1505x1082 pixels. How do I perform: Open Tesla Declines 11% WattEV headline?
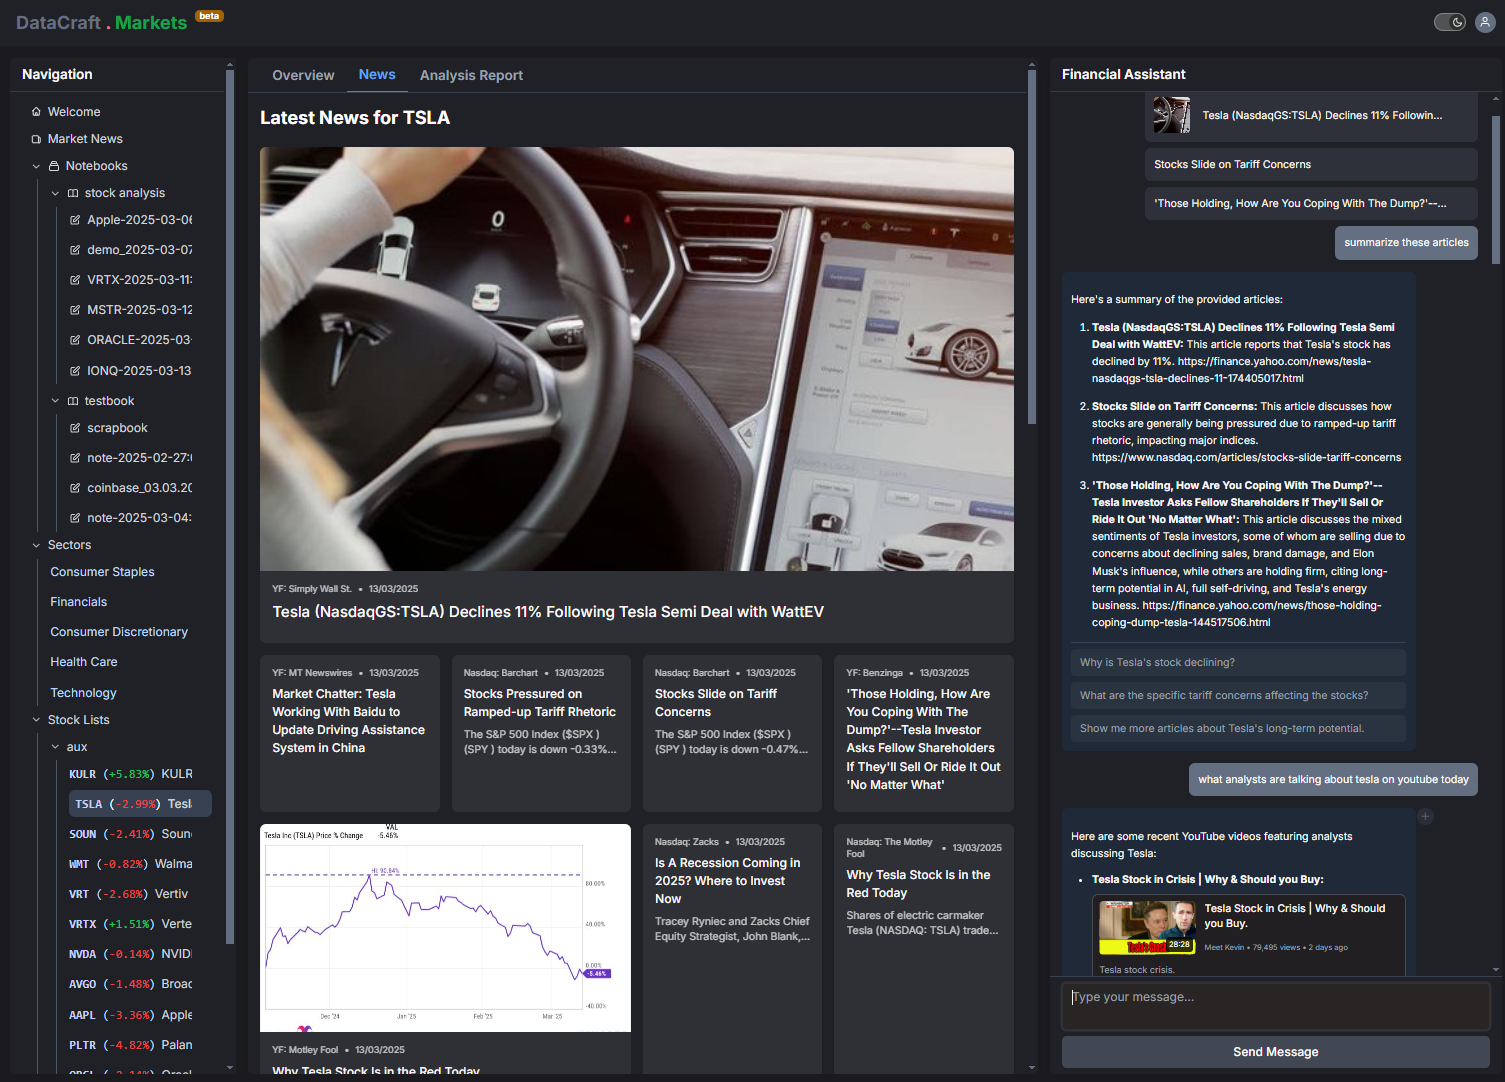pos(548,612)
